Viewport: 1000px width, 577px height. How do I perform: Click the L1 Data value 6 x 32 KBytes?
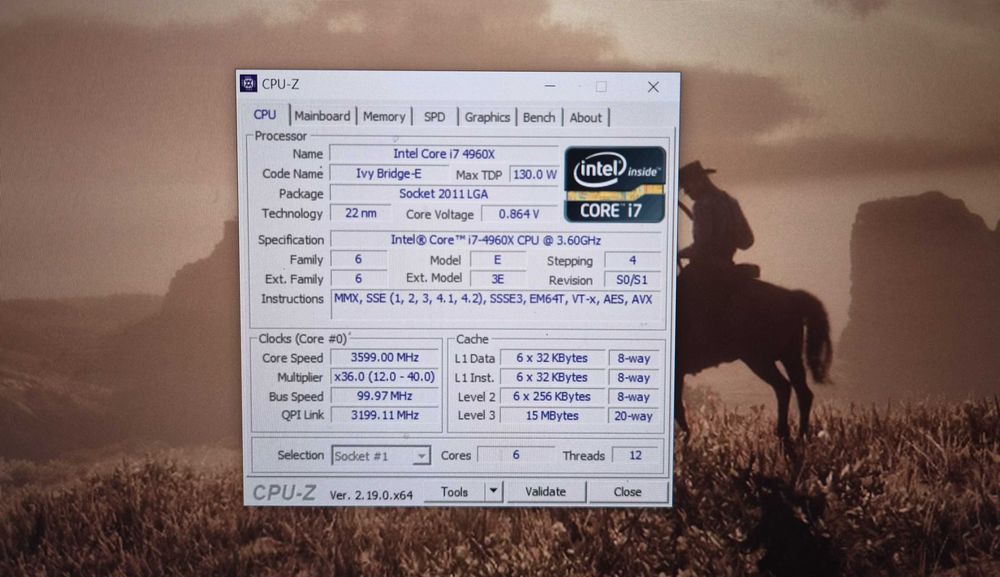552,358
